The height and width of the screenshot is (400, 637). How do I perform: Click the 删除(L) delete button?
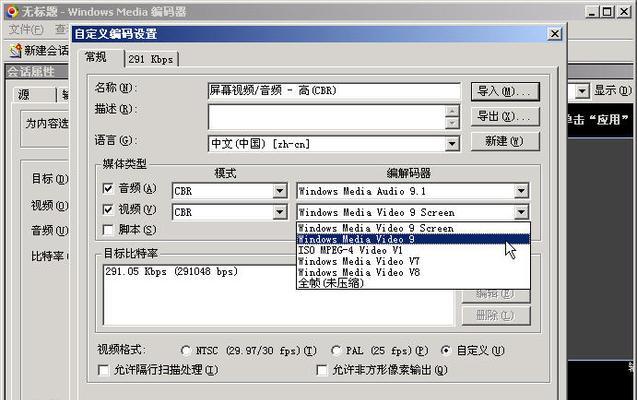(x=496, y=315)
